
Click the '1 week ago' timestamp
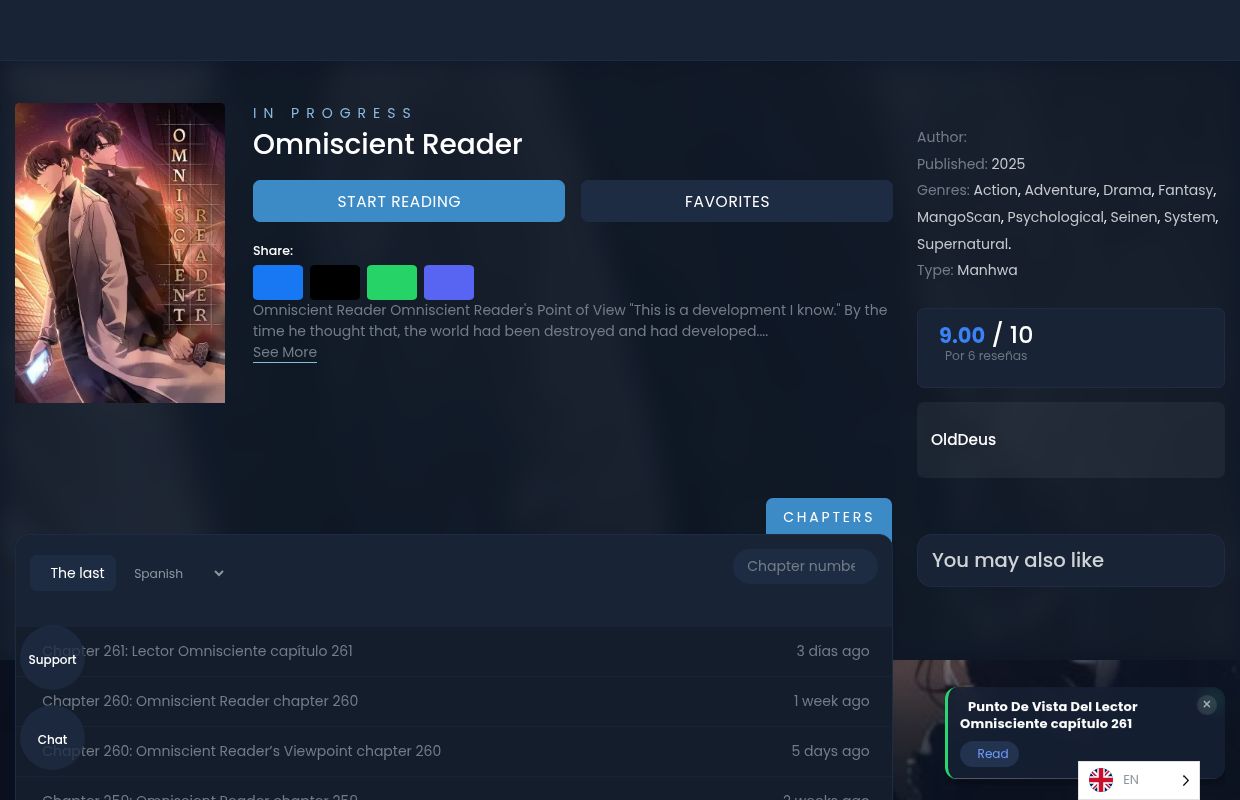832,701
